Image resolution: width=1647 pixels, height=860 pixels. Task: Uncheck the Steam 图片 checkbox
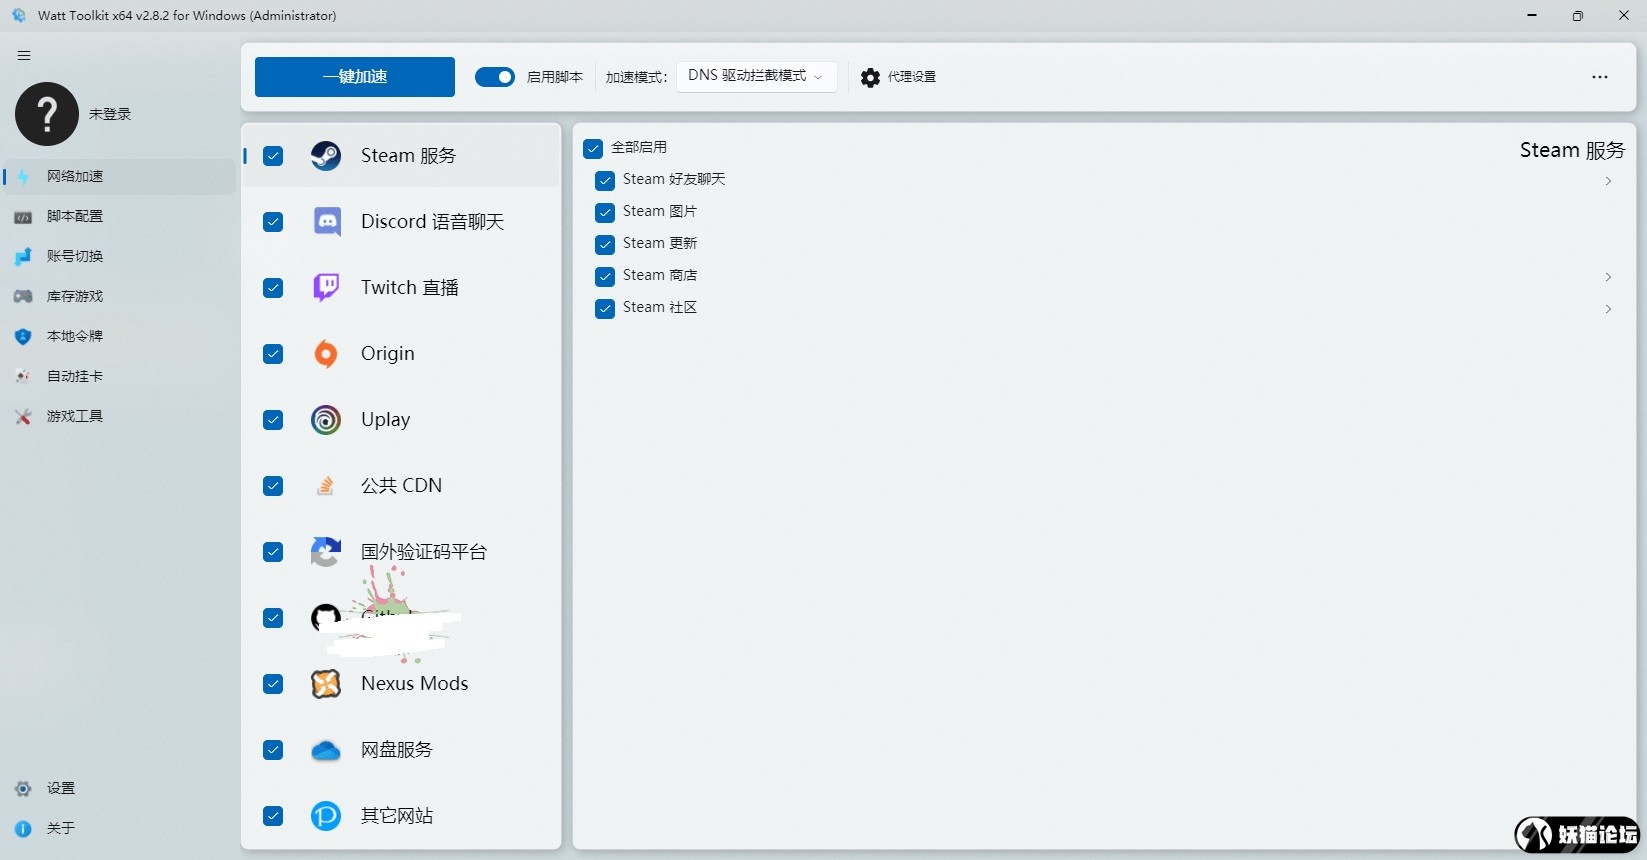605,212
